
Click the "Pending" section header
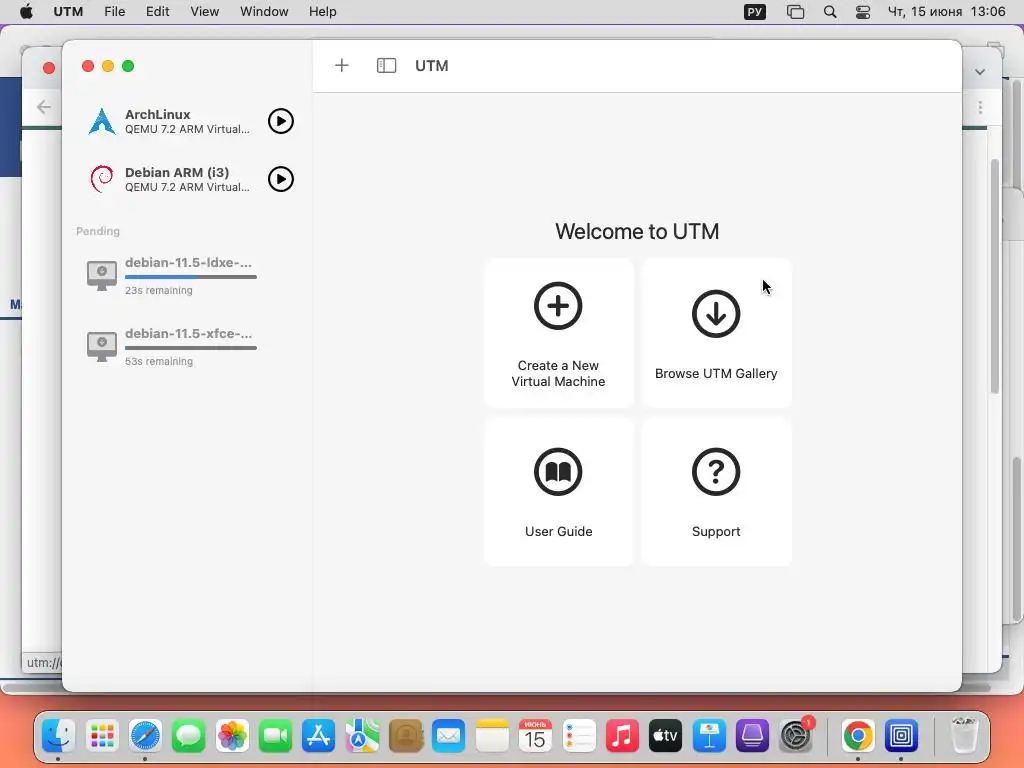click(x=98, y=231)
